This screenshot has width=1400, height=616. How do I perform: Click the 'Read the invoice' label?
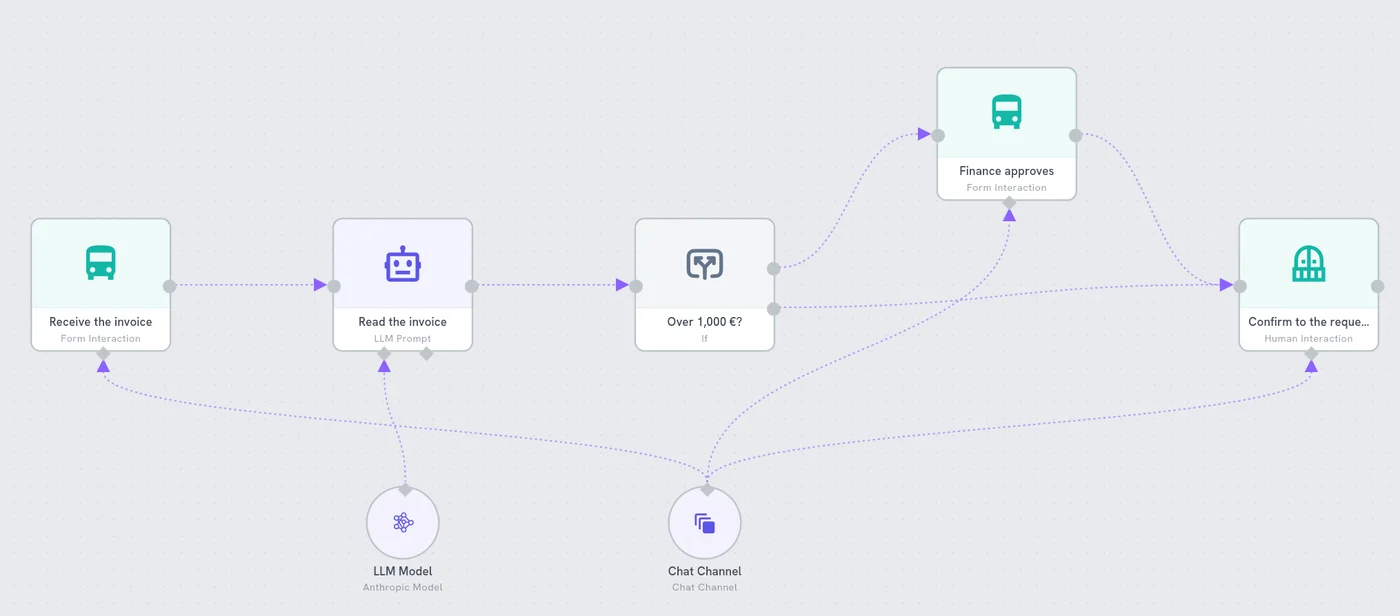403,322
